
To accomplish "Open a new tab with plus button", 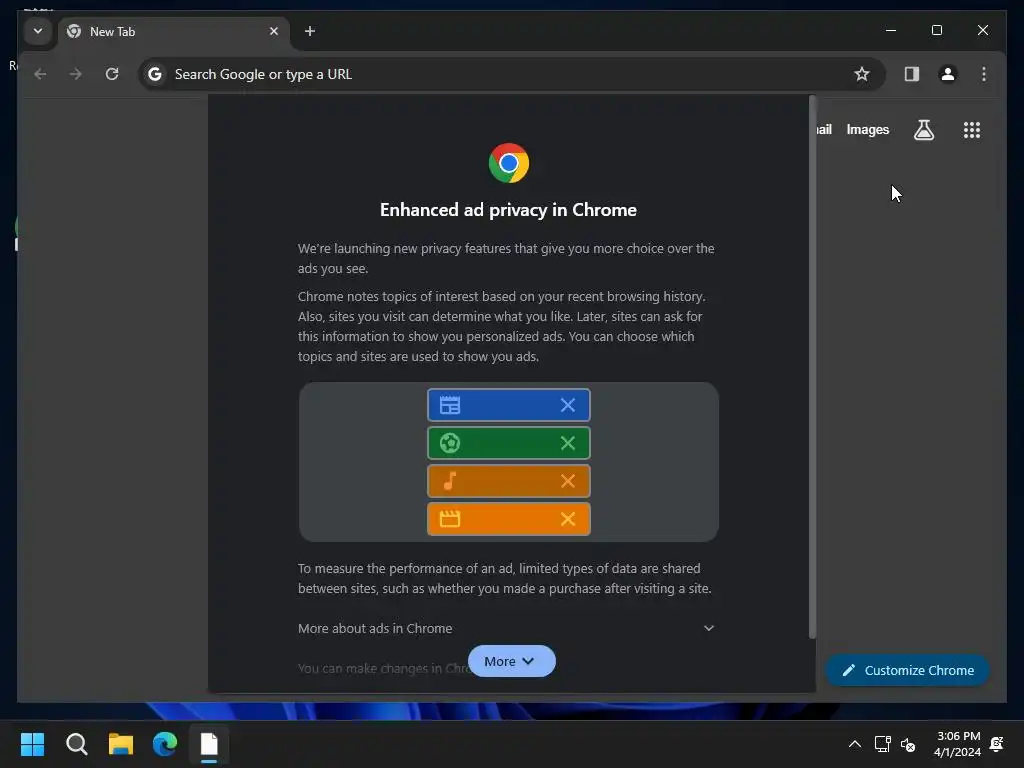I will (310, 31).
